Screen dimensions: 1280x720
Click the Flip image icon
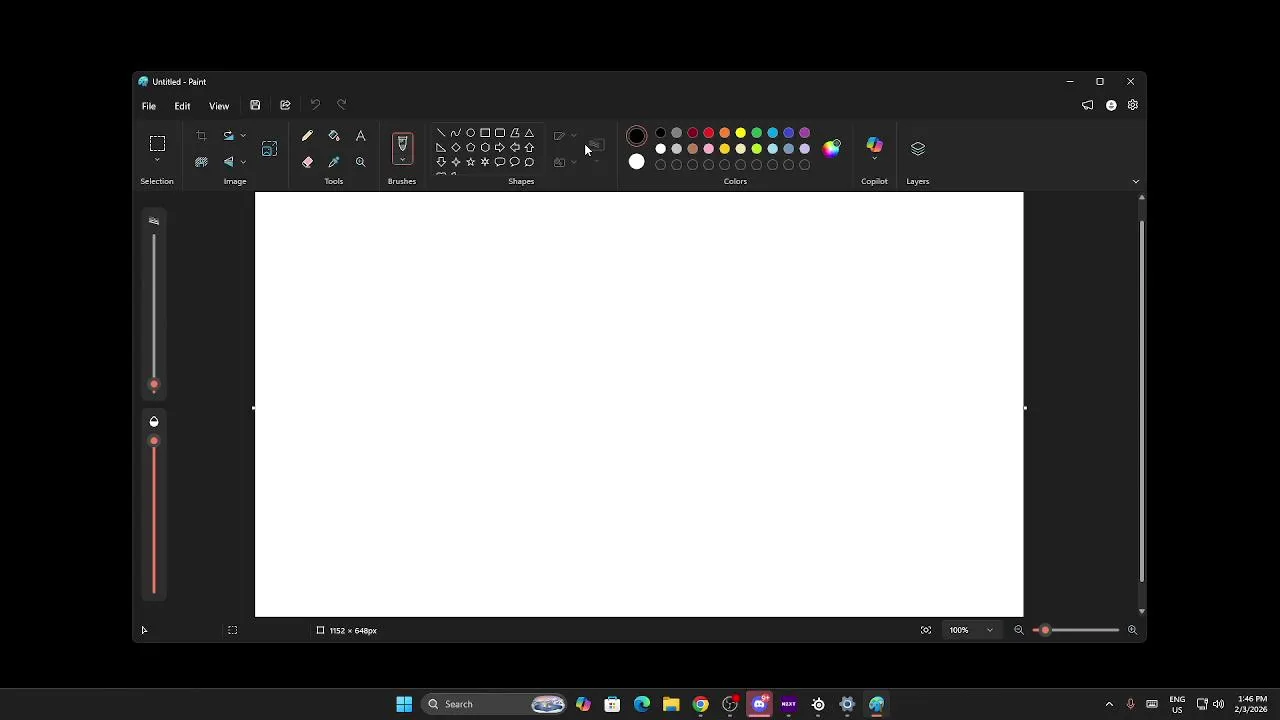(228, 162)
